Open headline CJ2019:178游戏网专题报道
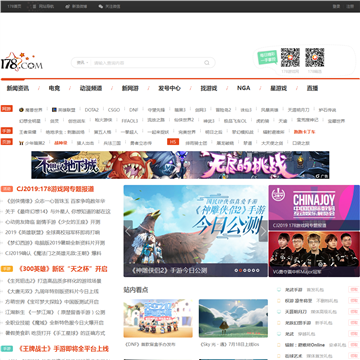The image size is (360, 360). [55, 189]
